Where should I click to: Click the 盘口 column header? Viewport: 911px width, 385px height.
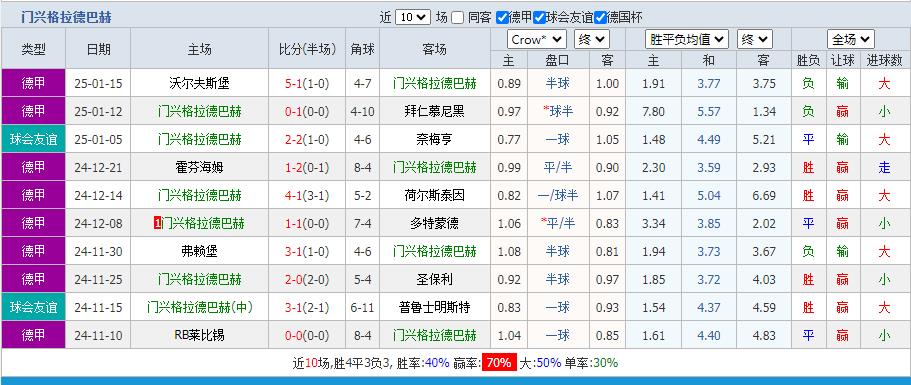(558, 60)
